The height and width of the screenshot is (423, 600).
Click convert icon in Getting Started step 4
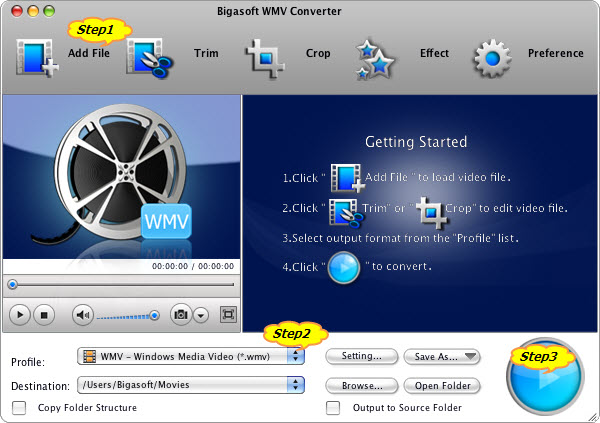(344, 268)
